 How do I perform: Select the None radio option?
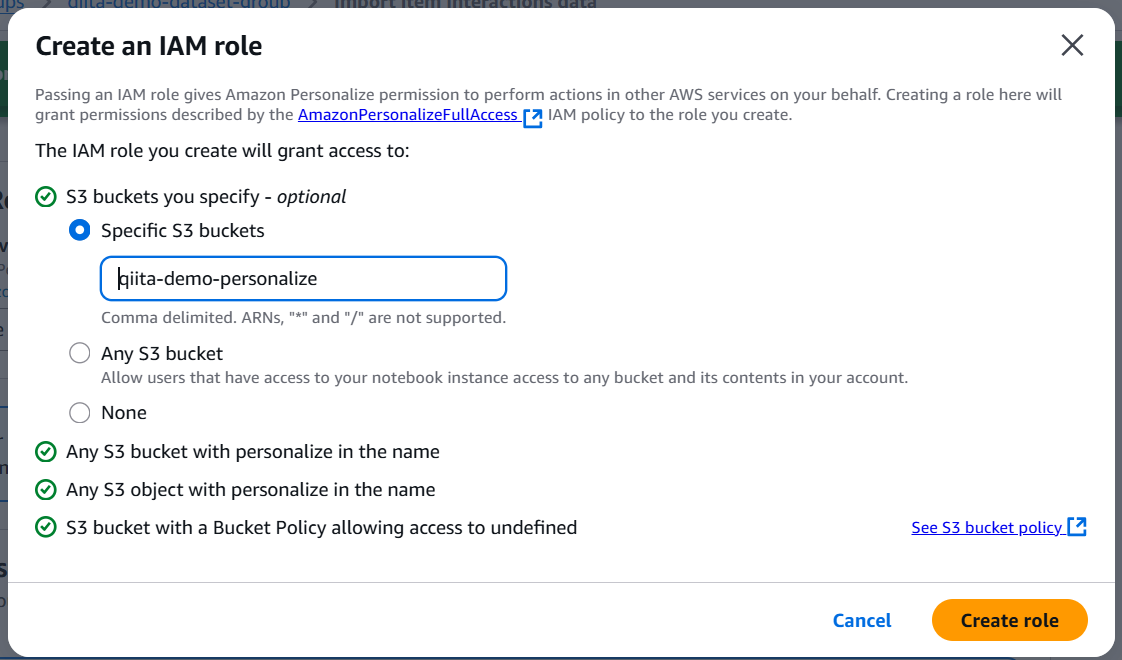coord(80,413)
